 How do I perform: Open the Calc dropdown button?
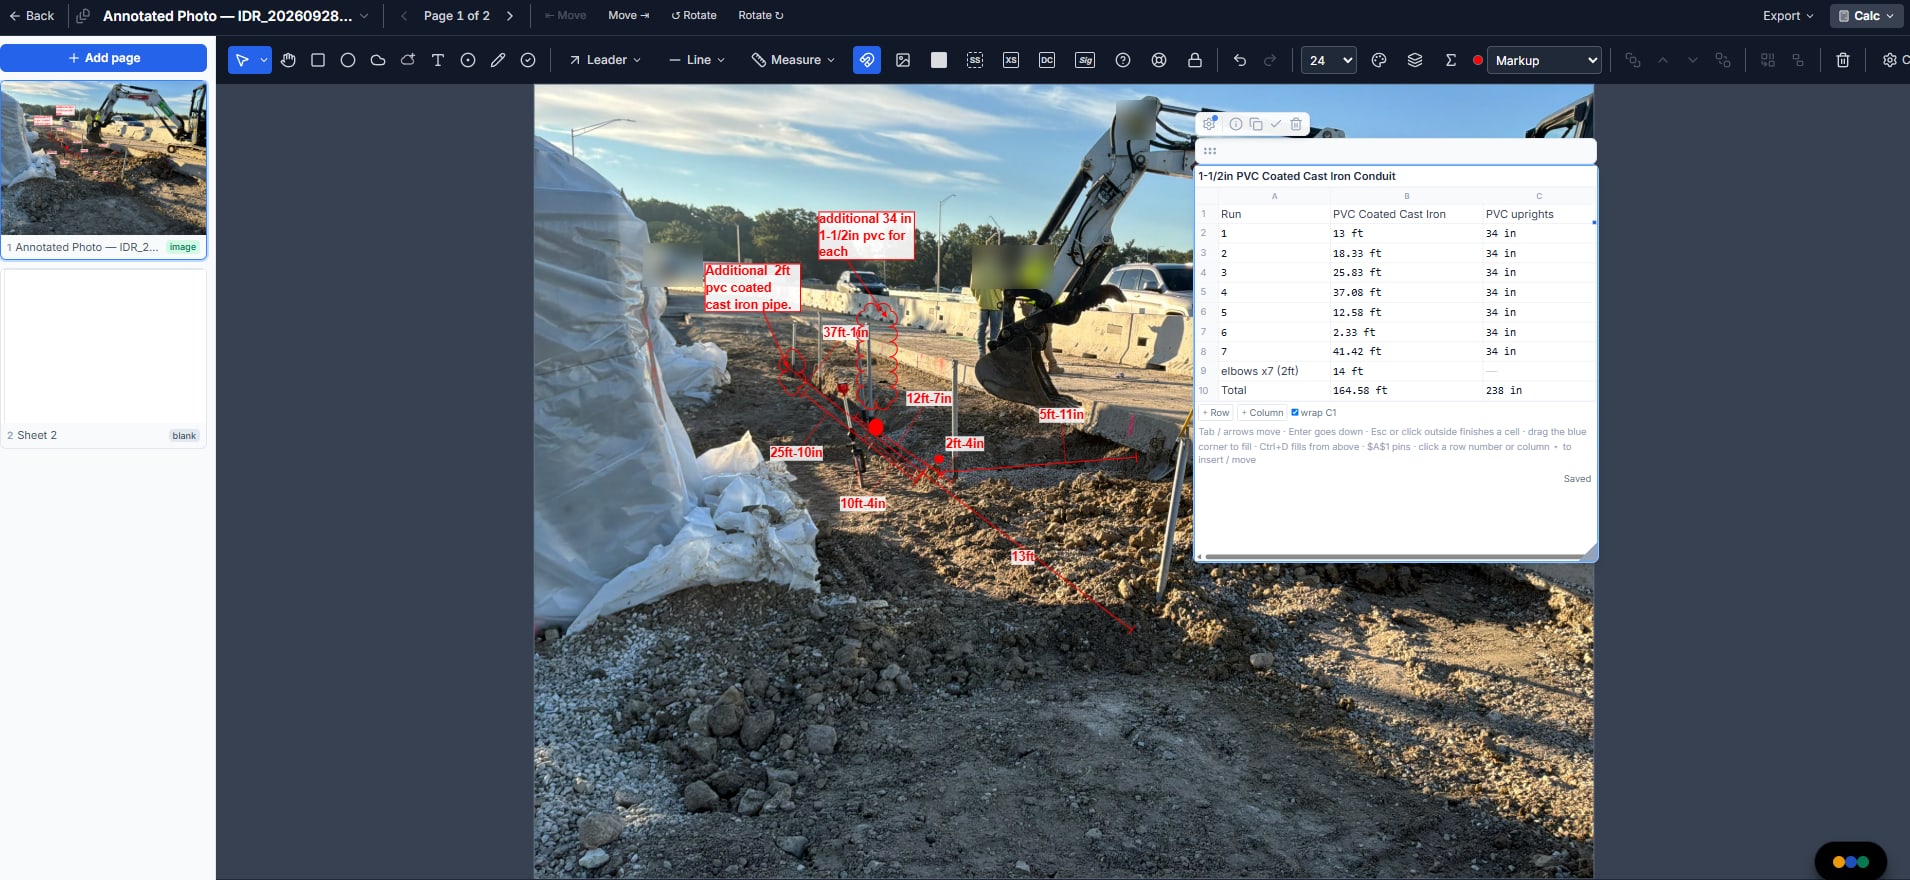(x=1867, y=16)
